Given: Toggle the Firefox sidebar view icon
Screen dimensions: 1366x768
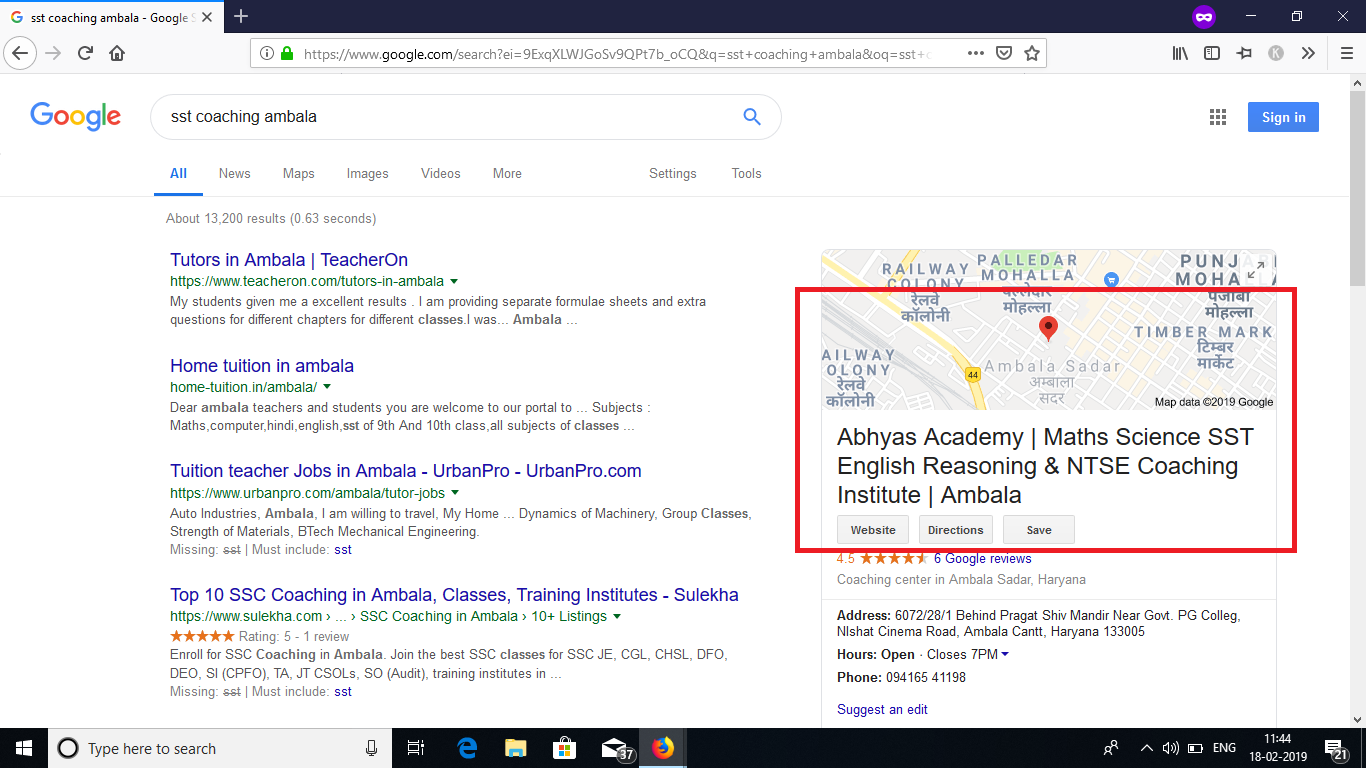Looking at the screenshot, I should [1212, 54].
